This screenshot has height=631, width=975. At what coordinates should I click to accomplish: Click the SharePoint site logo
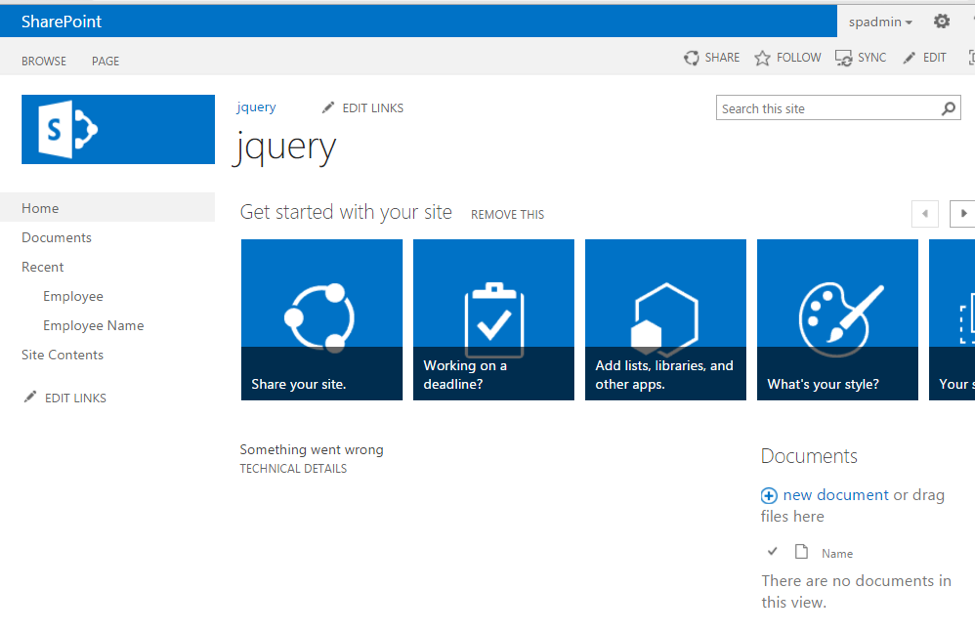pos(118,129)
